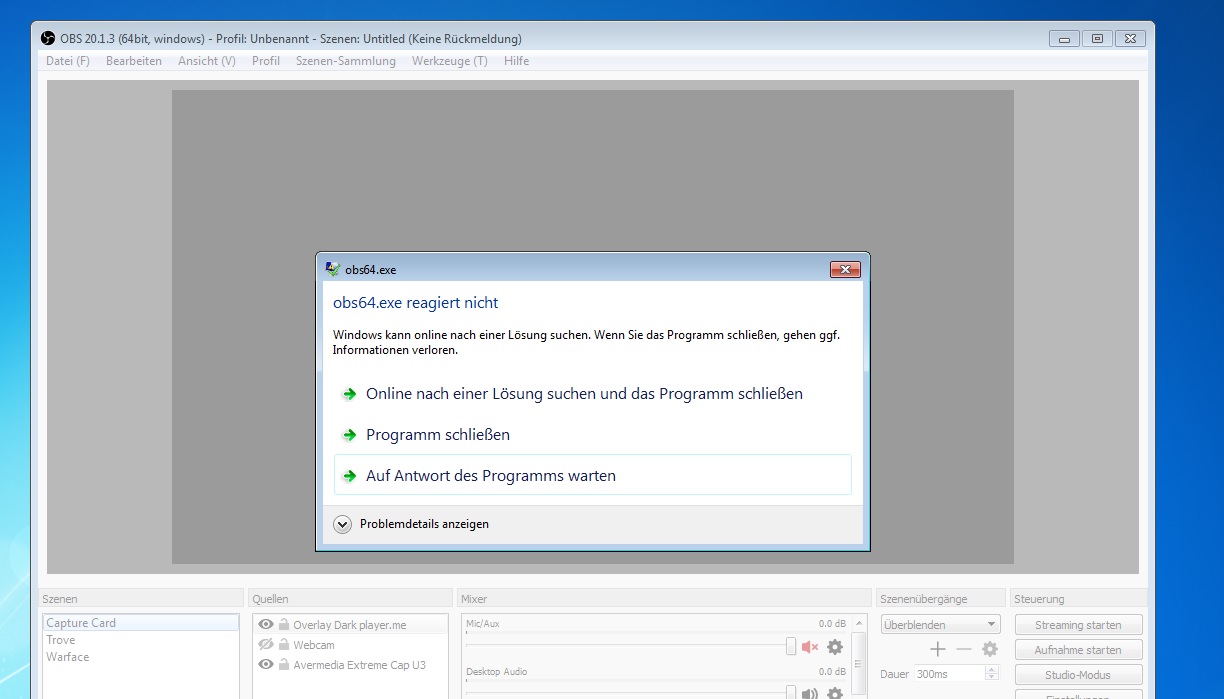Toggle lock on Avermedia Extreme Cap U3
The image size is (1224, 699).
284,664
